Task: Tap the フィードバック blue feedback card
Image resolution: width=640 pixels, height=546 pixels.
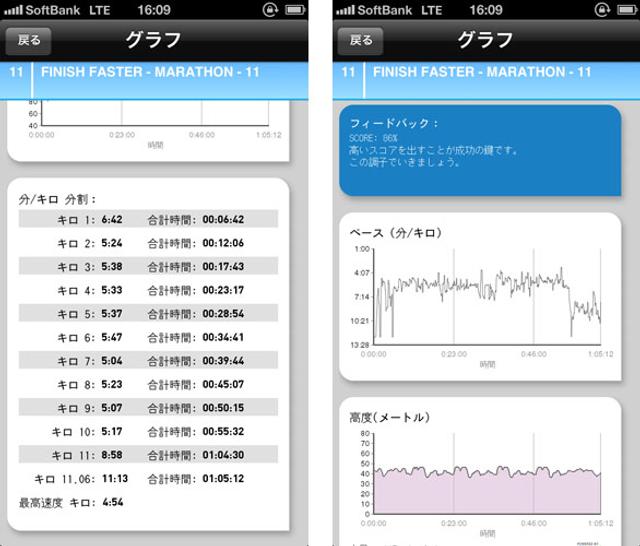Action: (480, 151)
